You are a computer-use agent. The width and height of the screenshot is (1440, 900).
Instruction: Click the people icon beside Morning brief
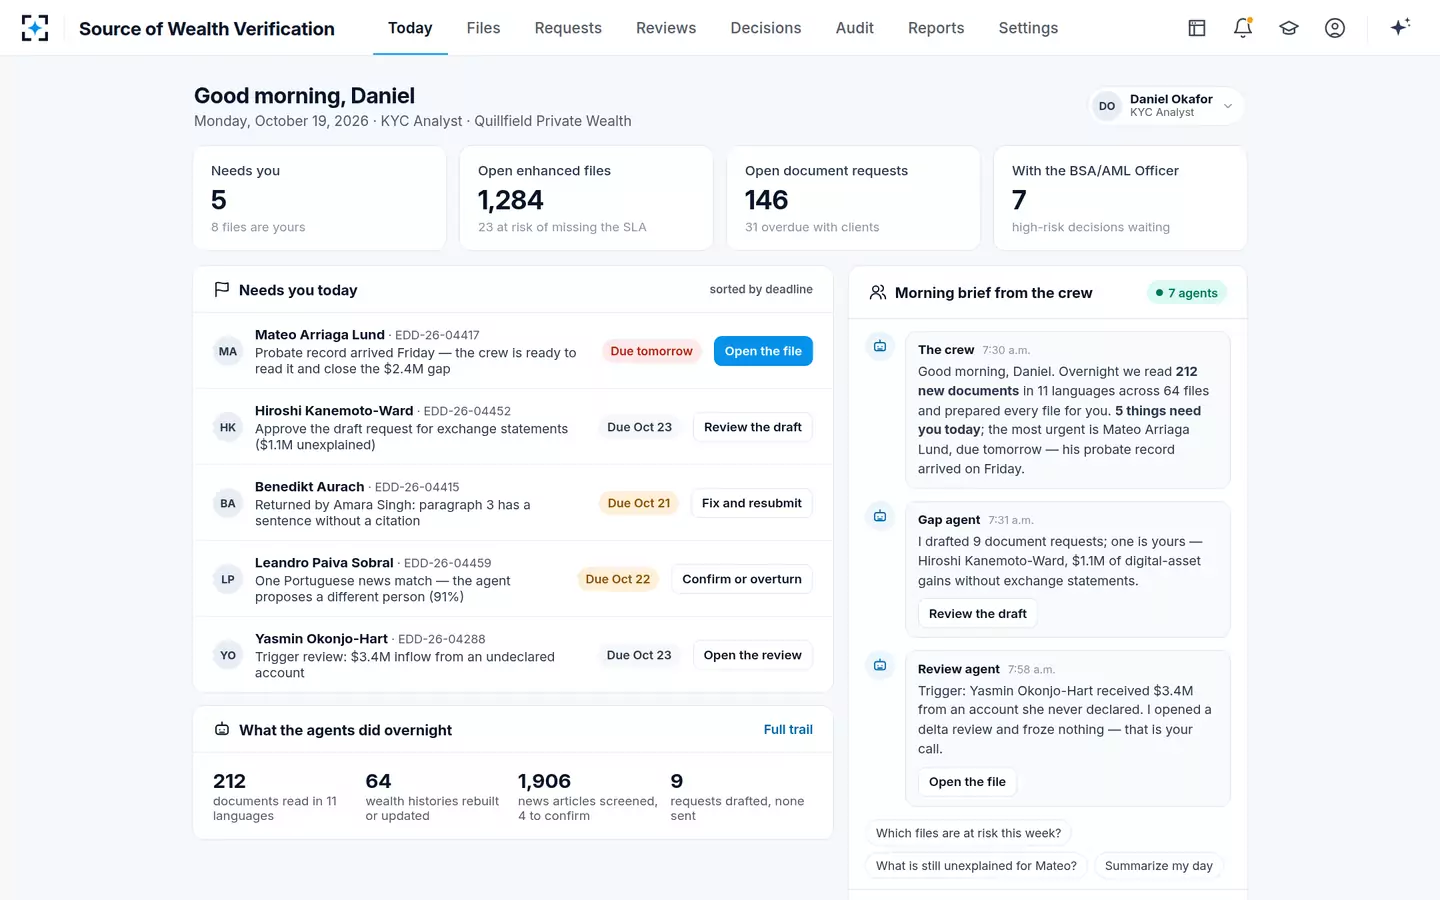coord(878,293)
